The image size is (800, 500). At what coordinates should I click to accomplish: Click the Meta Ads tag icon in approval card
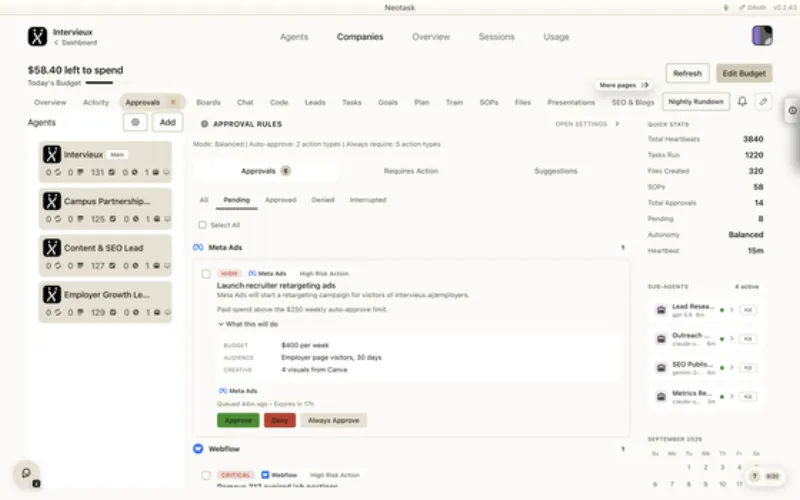coord(252,273)
